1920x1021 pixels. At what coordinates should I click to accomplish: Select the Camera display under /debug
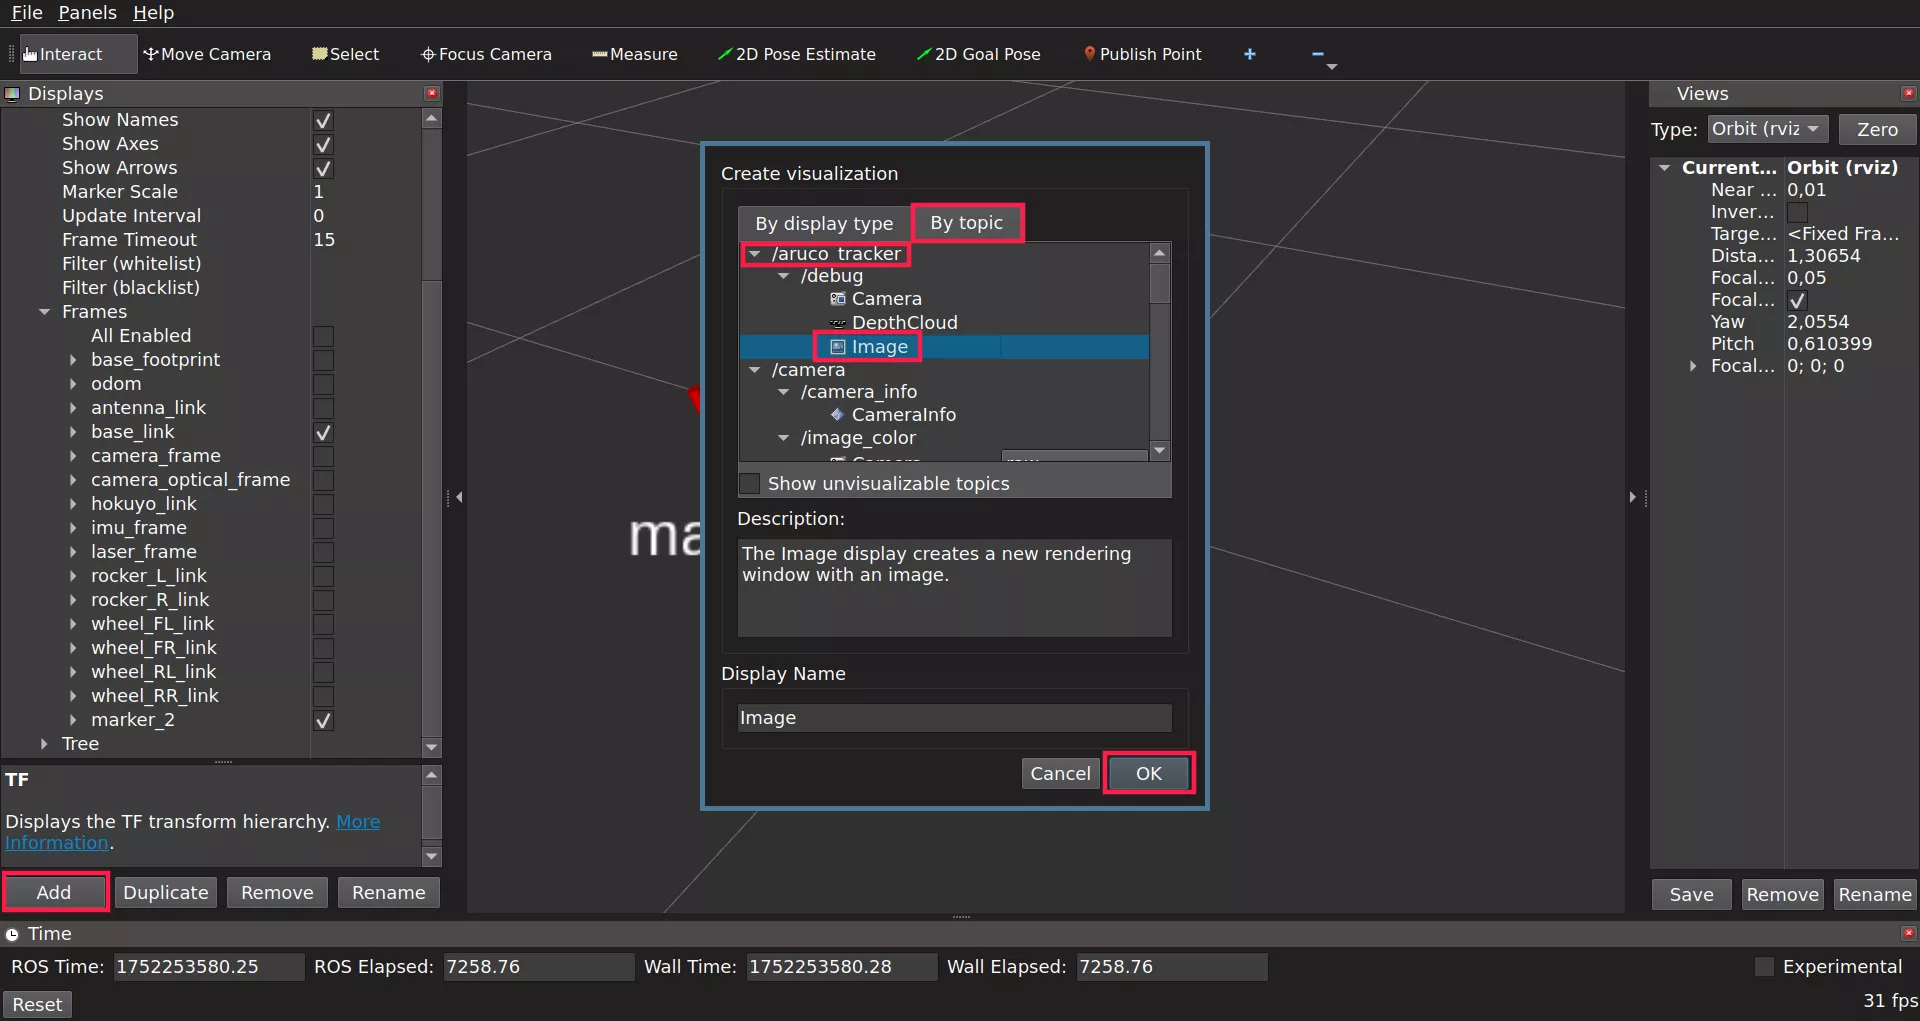[886, 299]
